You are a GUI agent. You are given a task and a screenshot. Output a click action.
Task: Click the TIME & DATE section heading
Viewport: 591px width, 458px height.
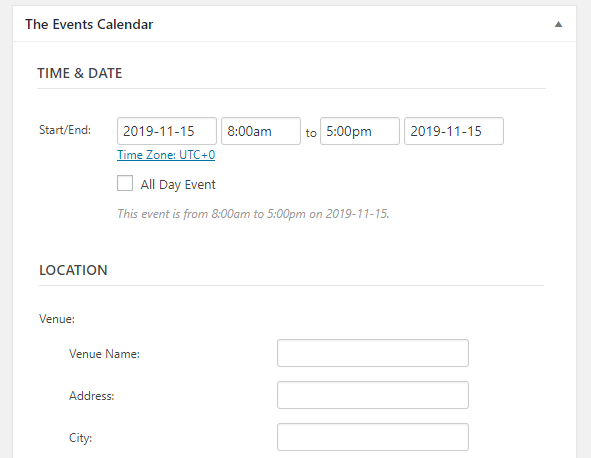(80, 73)
